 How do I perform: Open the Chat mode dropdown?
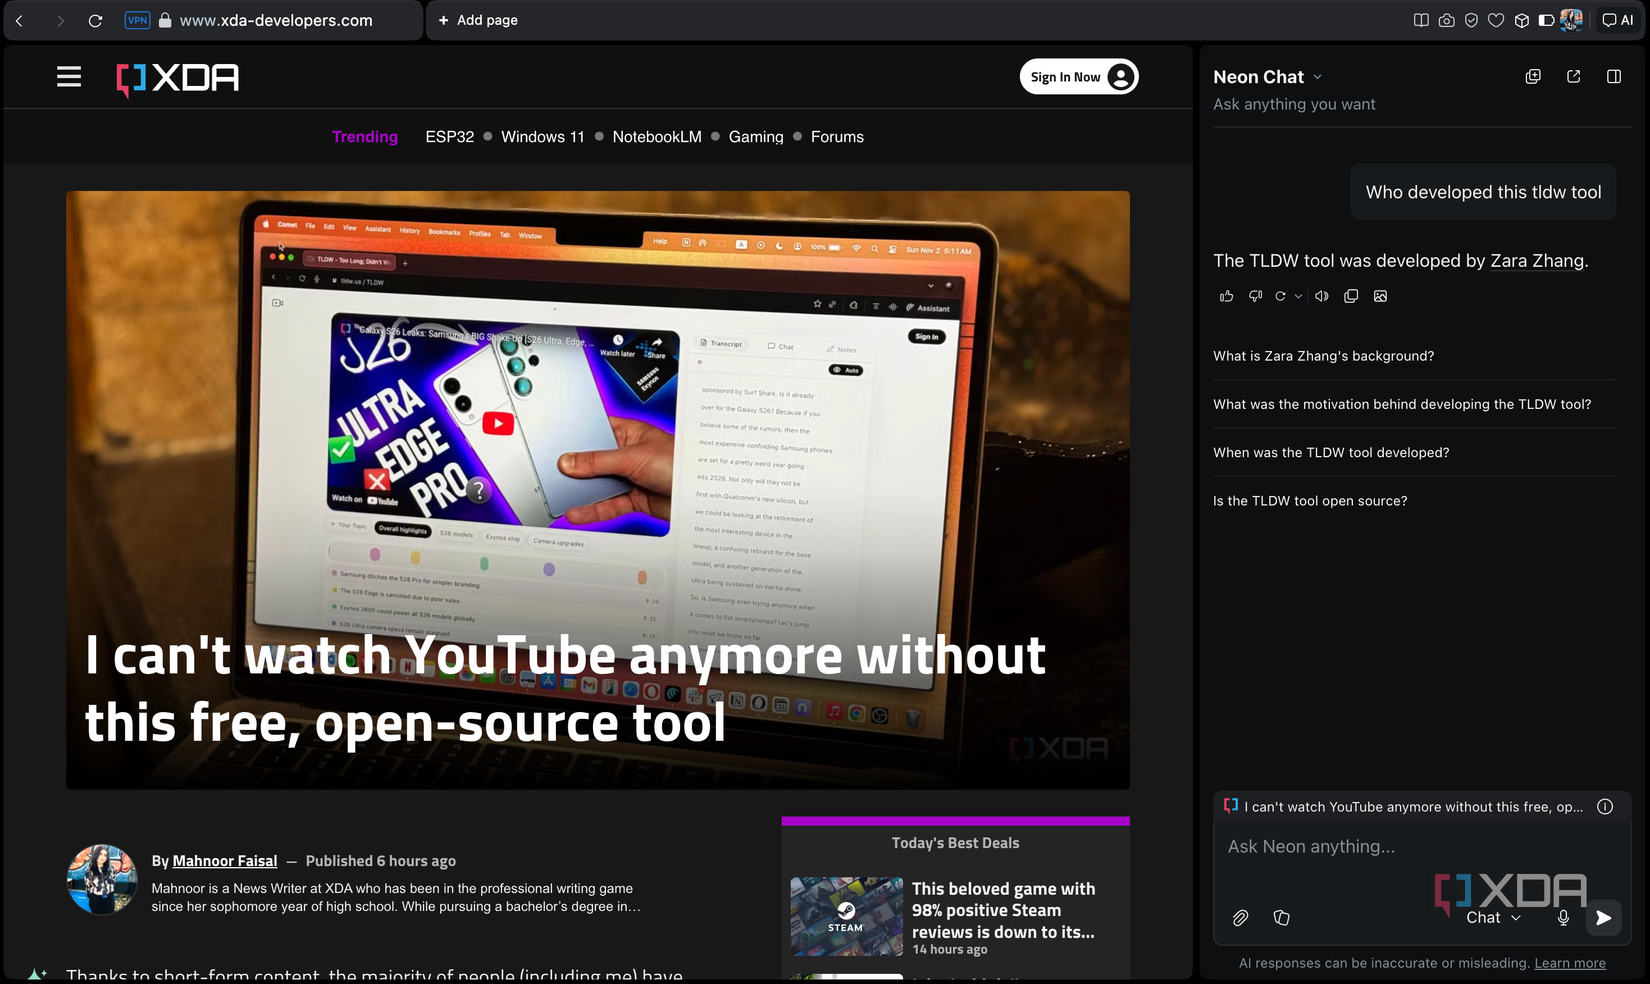click(x=1493, y=918)
